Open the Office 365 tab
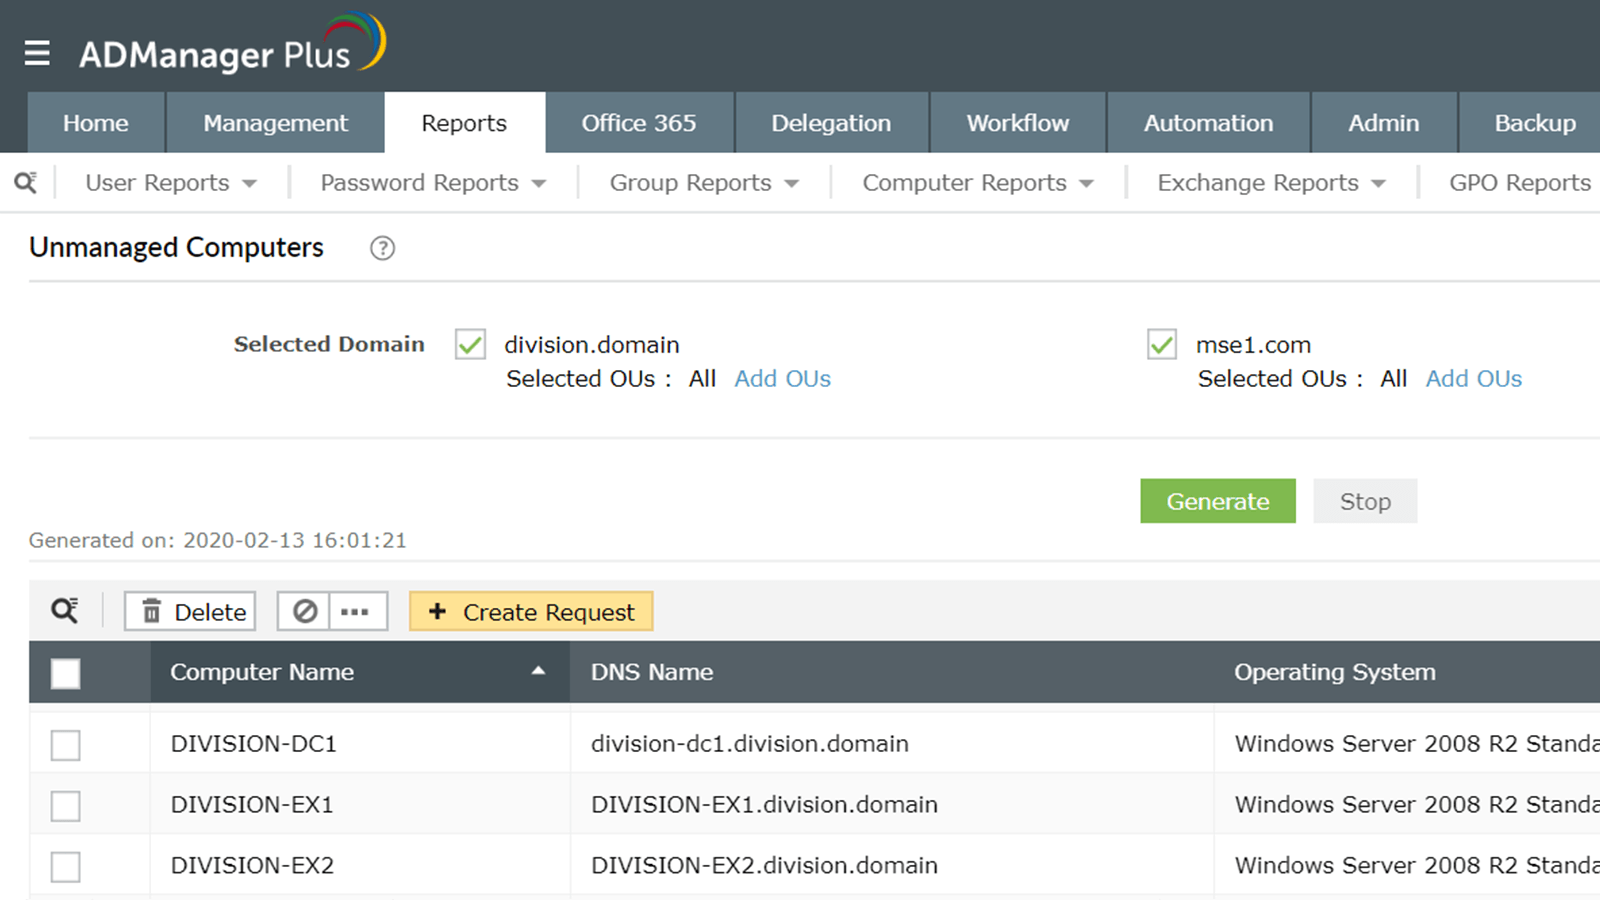Image resolution: width=1600 pixels, height=900 pixels. pos(639,123)
